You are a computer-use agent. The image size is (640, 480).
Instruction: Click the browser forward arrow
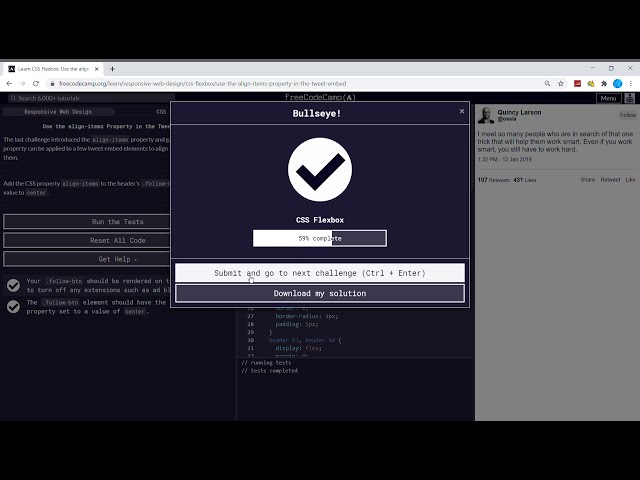(22, 84)
